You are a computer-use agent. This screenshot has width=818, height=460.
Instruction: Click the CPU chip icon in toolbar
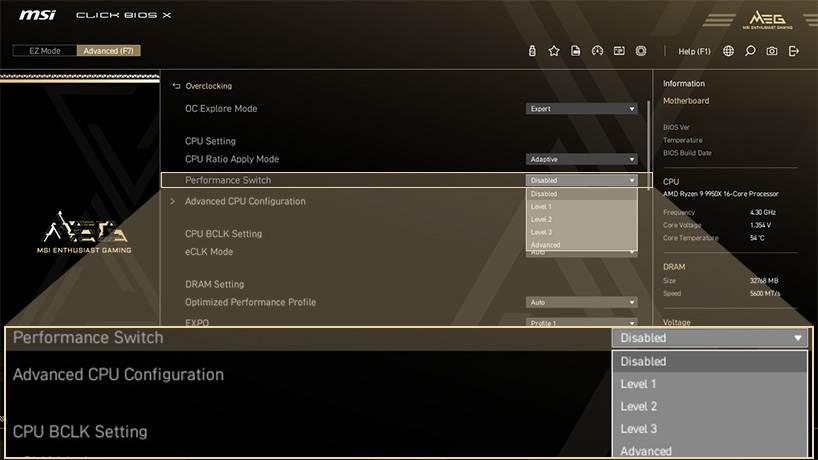point(641,51)
